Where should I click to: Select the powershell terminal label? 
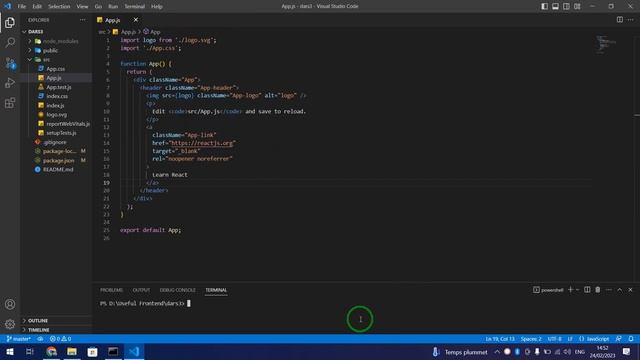click(548, 290)
